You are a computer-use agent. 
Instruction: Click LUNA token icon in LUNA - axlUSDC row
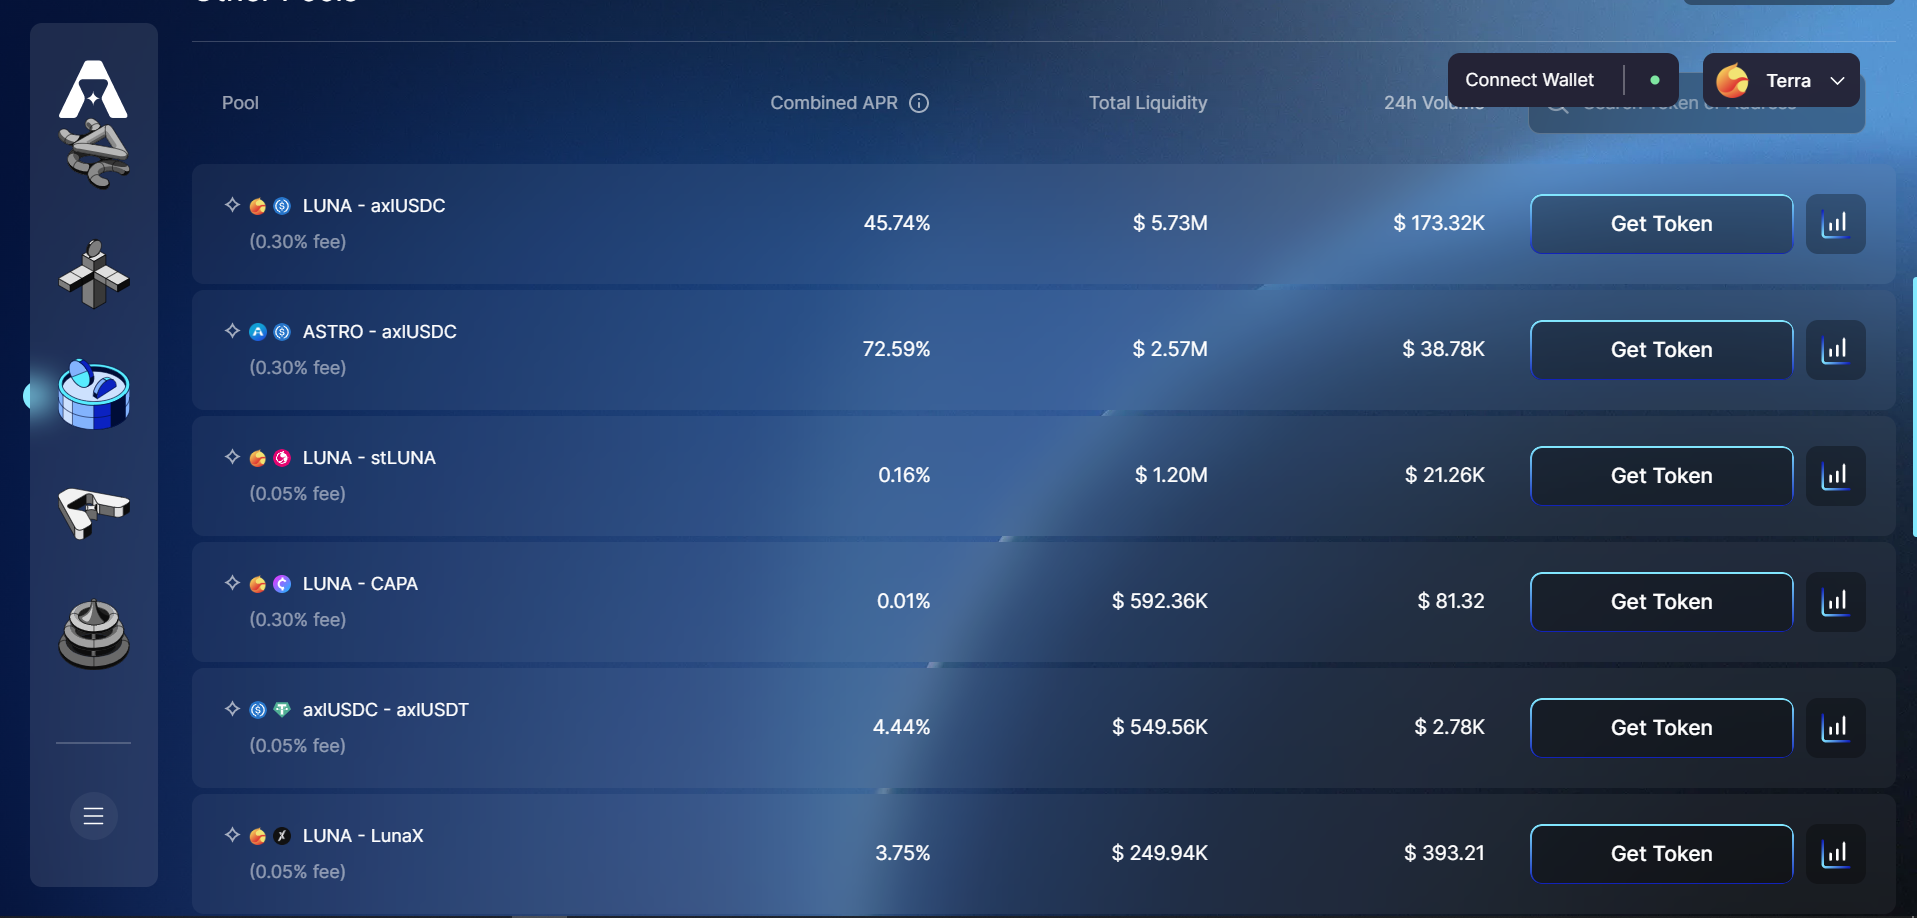(257, 206)
